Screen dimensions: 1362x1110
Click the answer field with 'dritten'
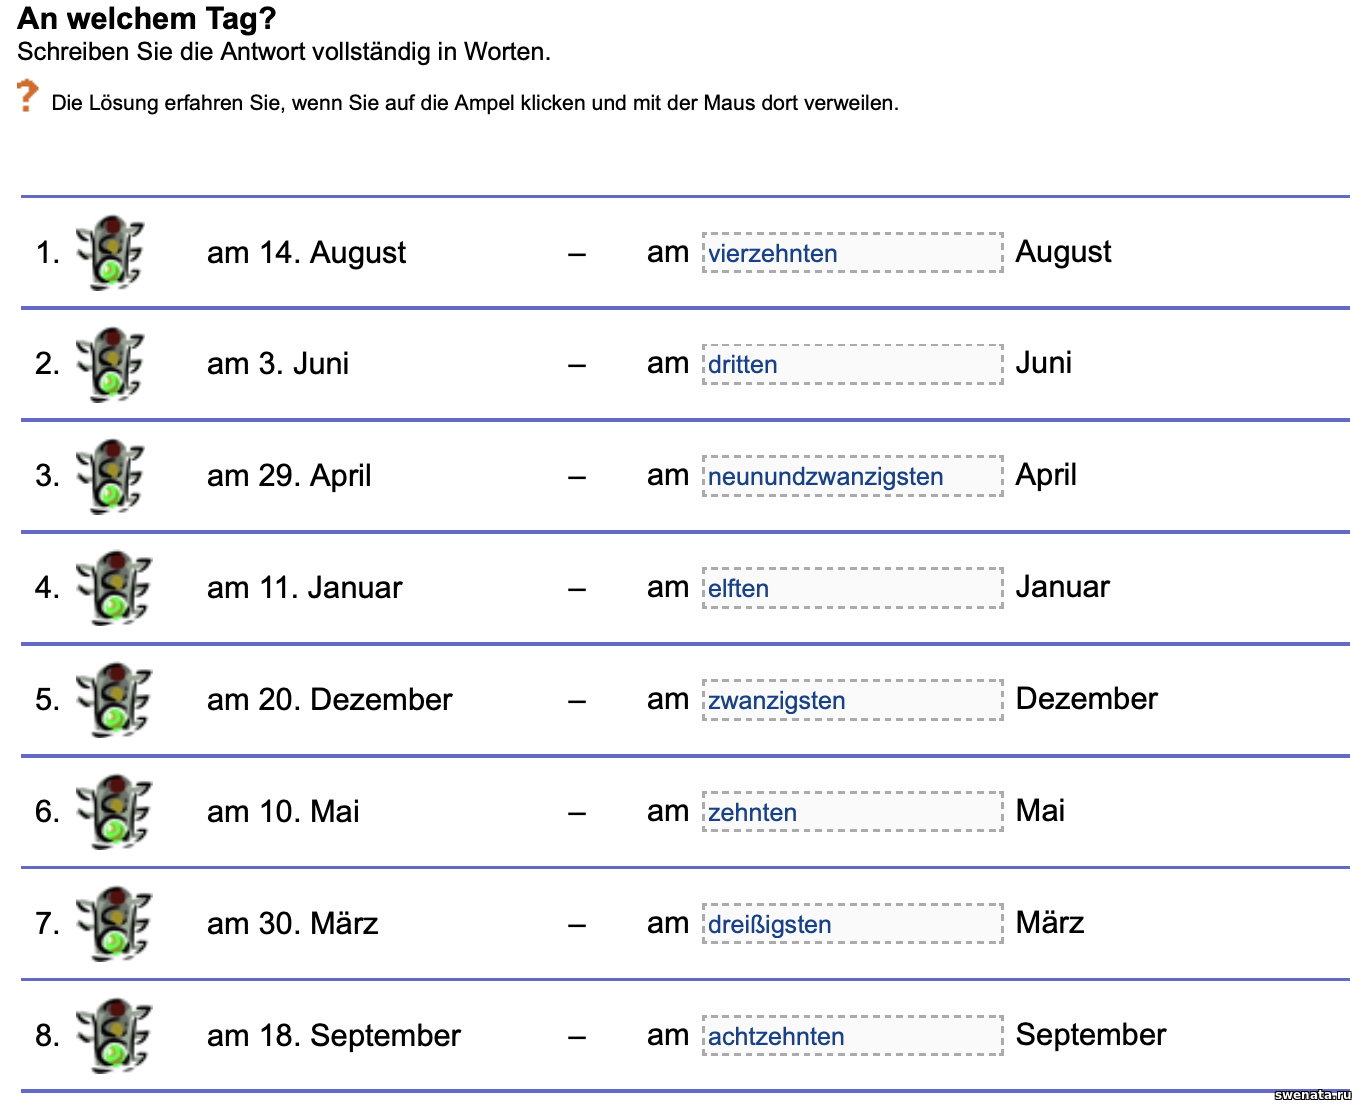pyautogui.click(x=852, y=365)
